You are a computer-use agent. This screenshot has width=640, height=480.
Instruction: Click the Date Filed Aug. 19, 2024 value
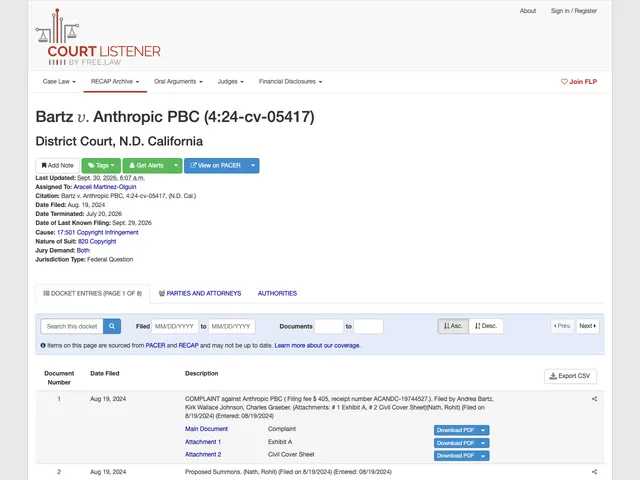pyautogui.click(x=86, y=205)
